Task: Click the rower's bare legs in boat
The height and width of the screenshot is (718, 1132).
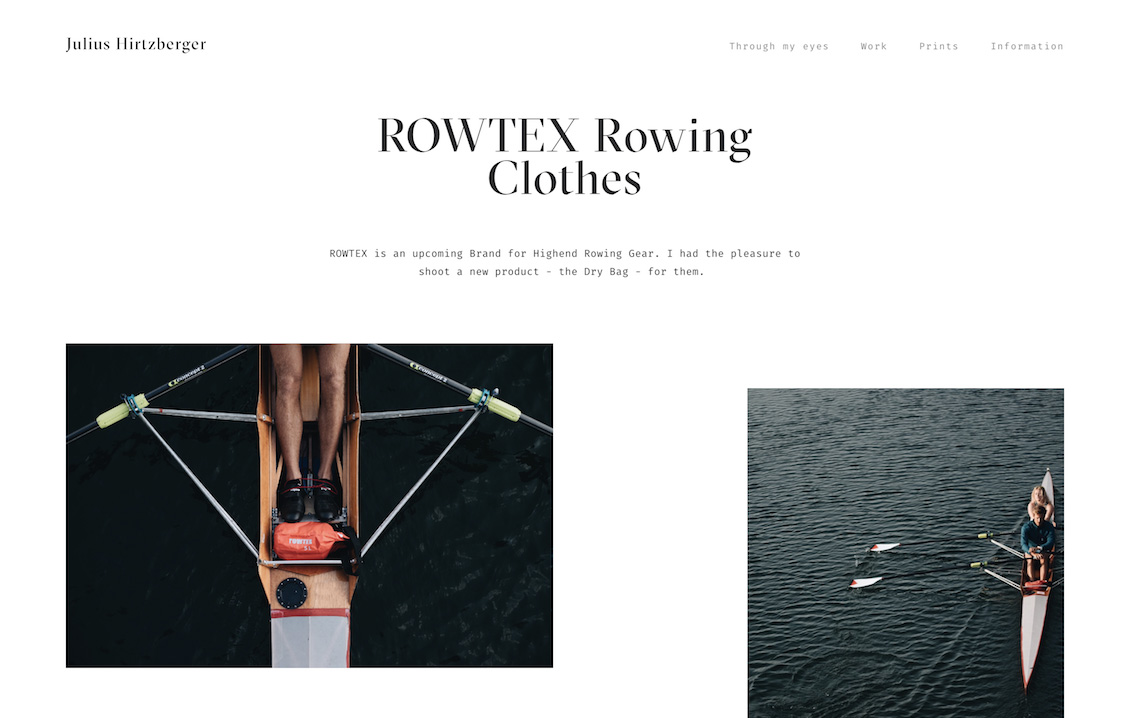Action: pos(310,410)
